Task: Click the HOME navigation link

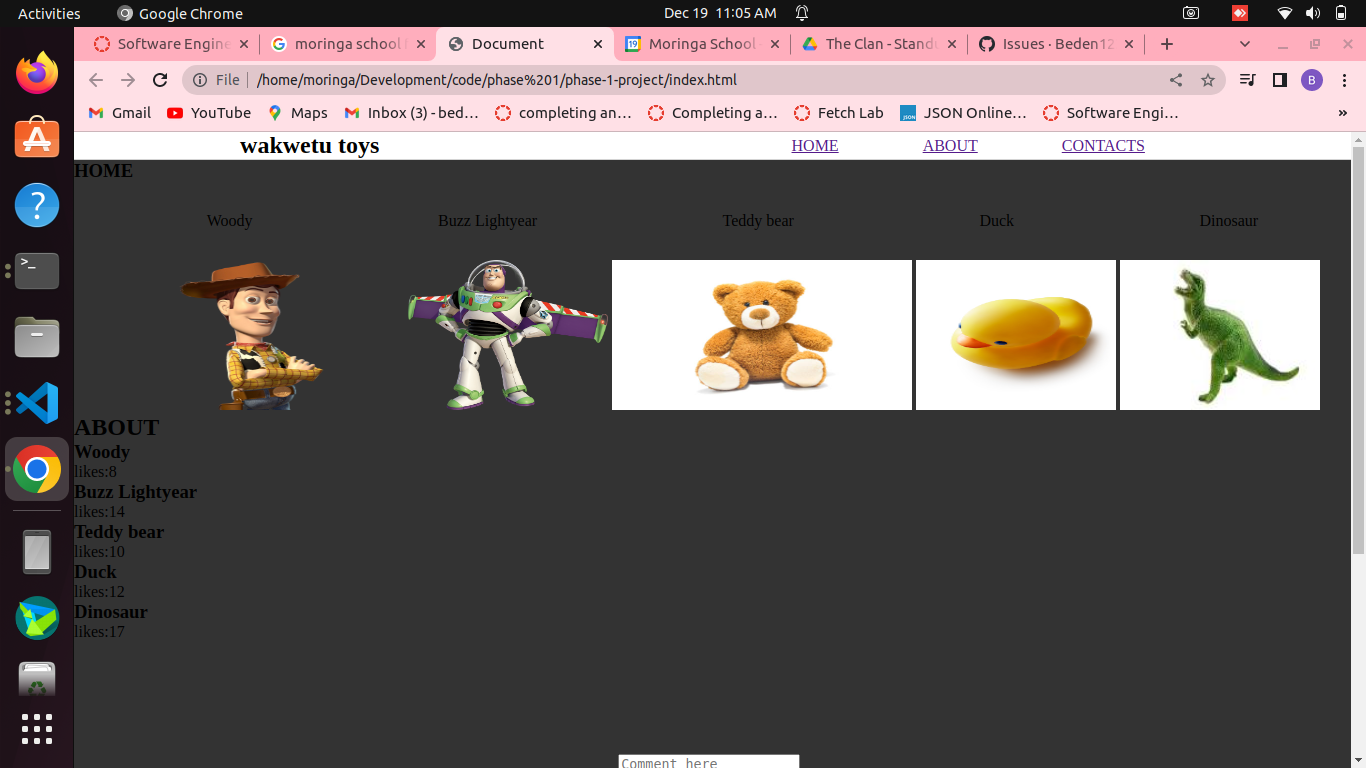Action: (x=815, y=146)
